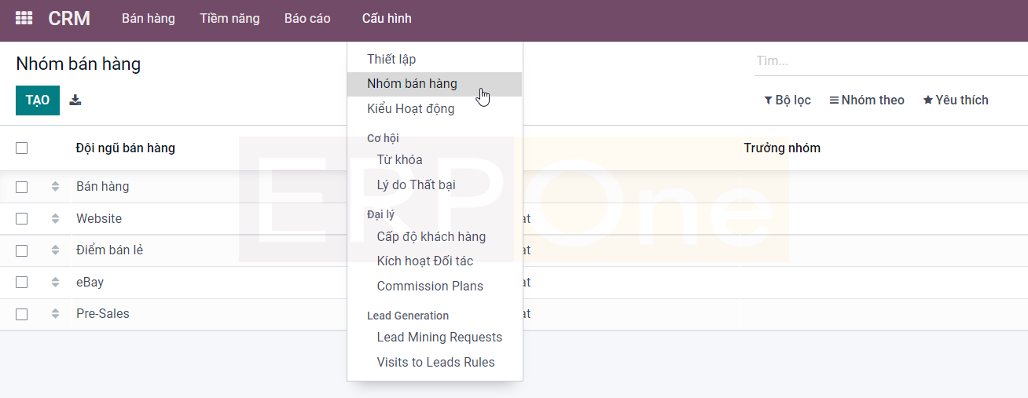Click the reorder handle for Điểm bán lẻ
Image resolution: width=1028 pixels, height=398 pixels.
click(55, 250)
